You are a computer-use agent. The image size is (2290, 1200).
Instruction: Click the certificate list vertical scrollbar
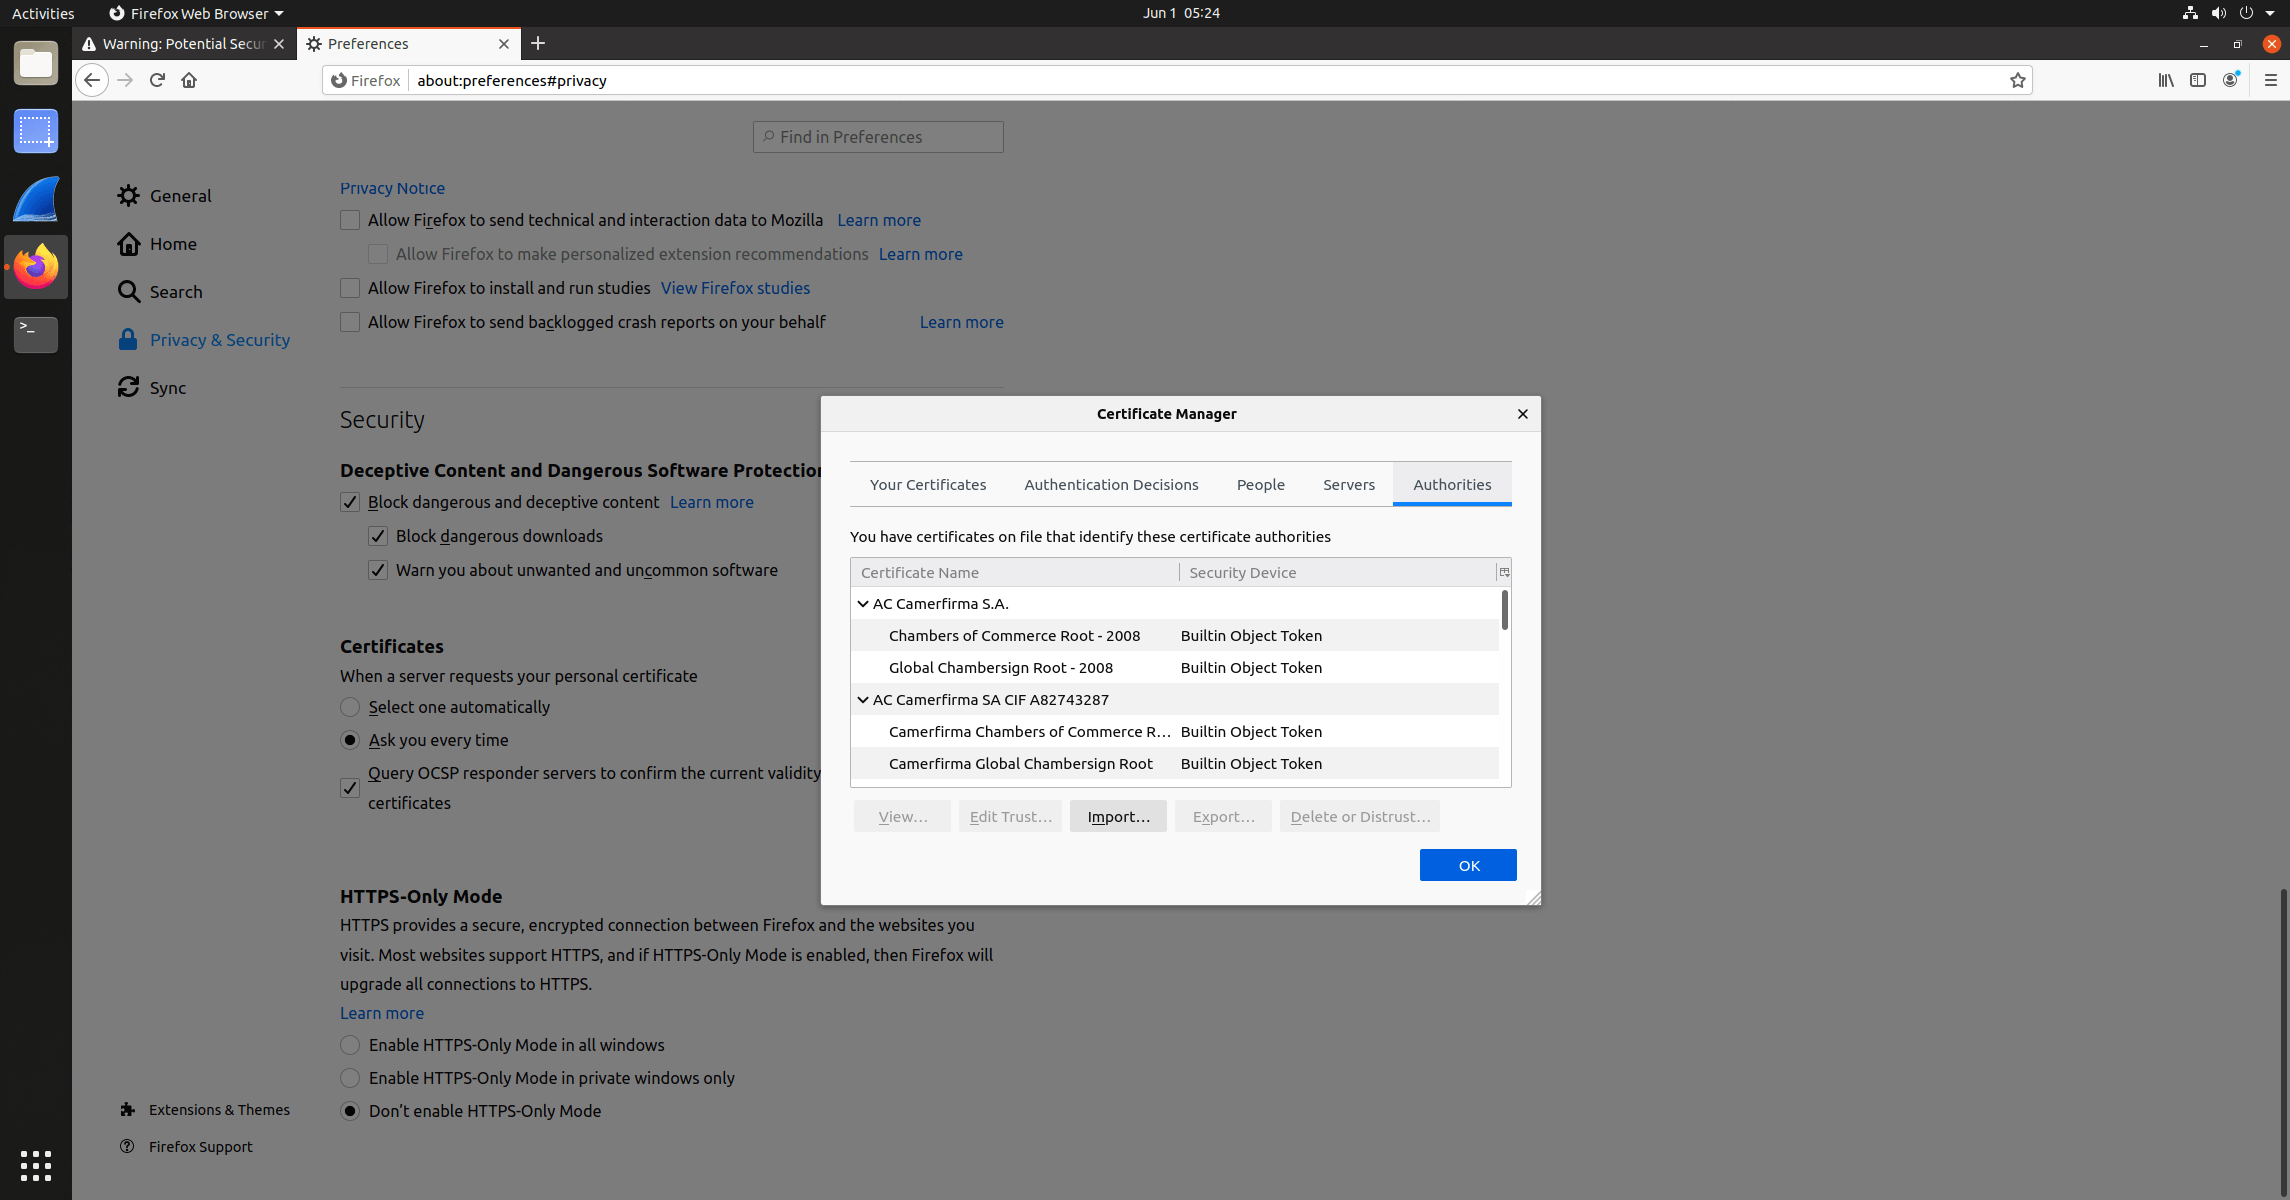1505,610
